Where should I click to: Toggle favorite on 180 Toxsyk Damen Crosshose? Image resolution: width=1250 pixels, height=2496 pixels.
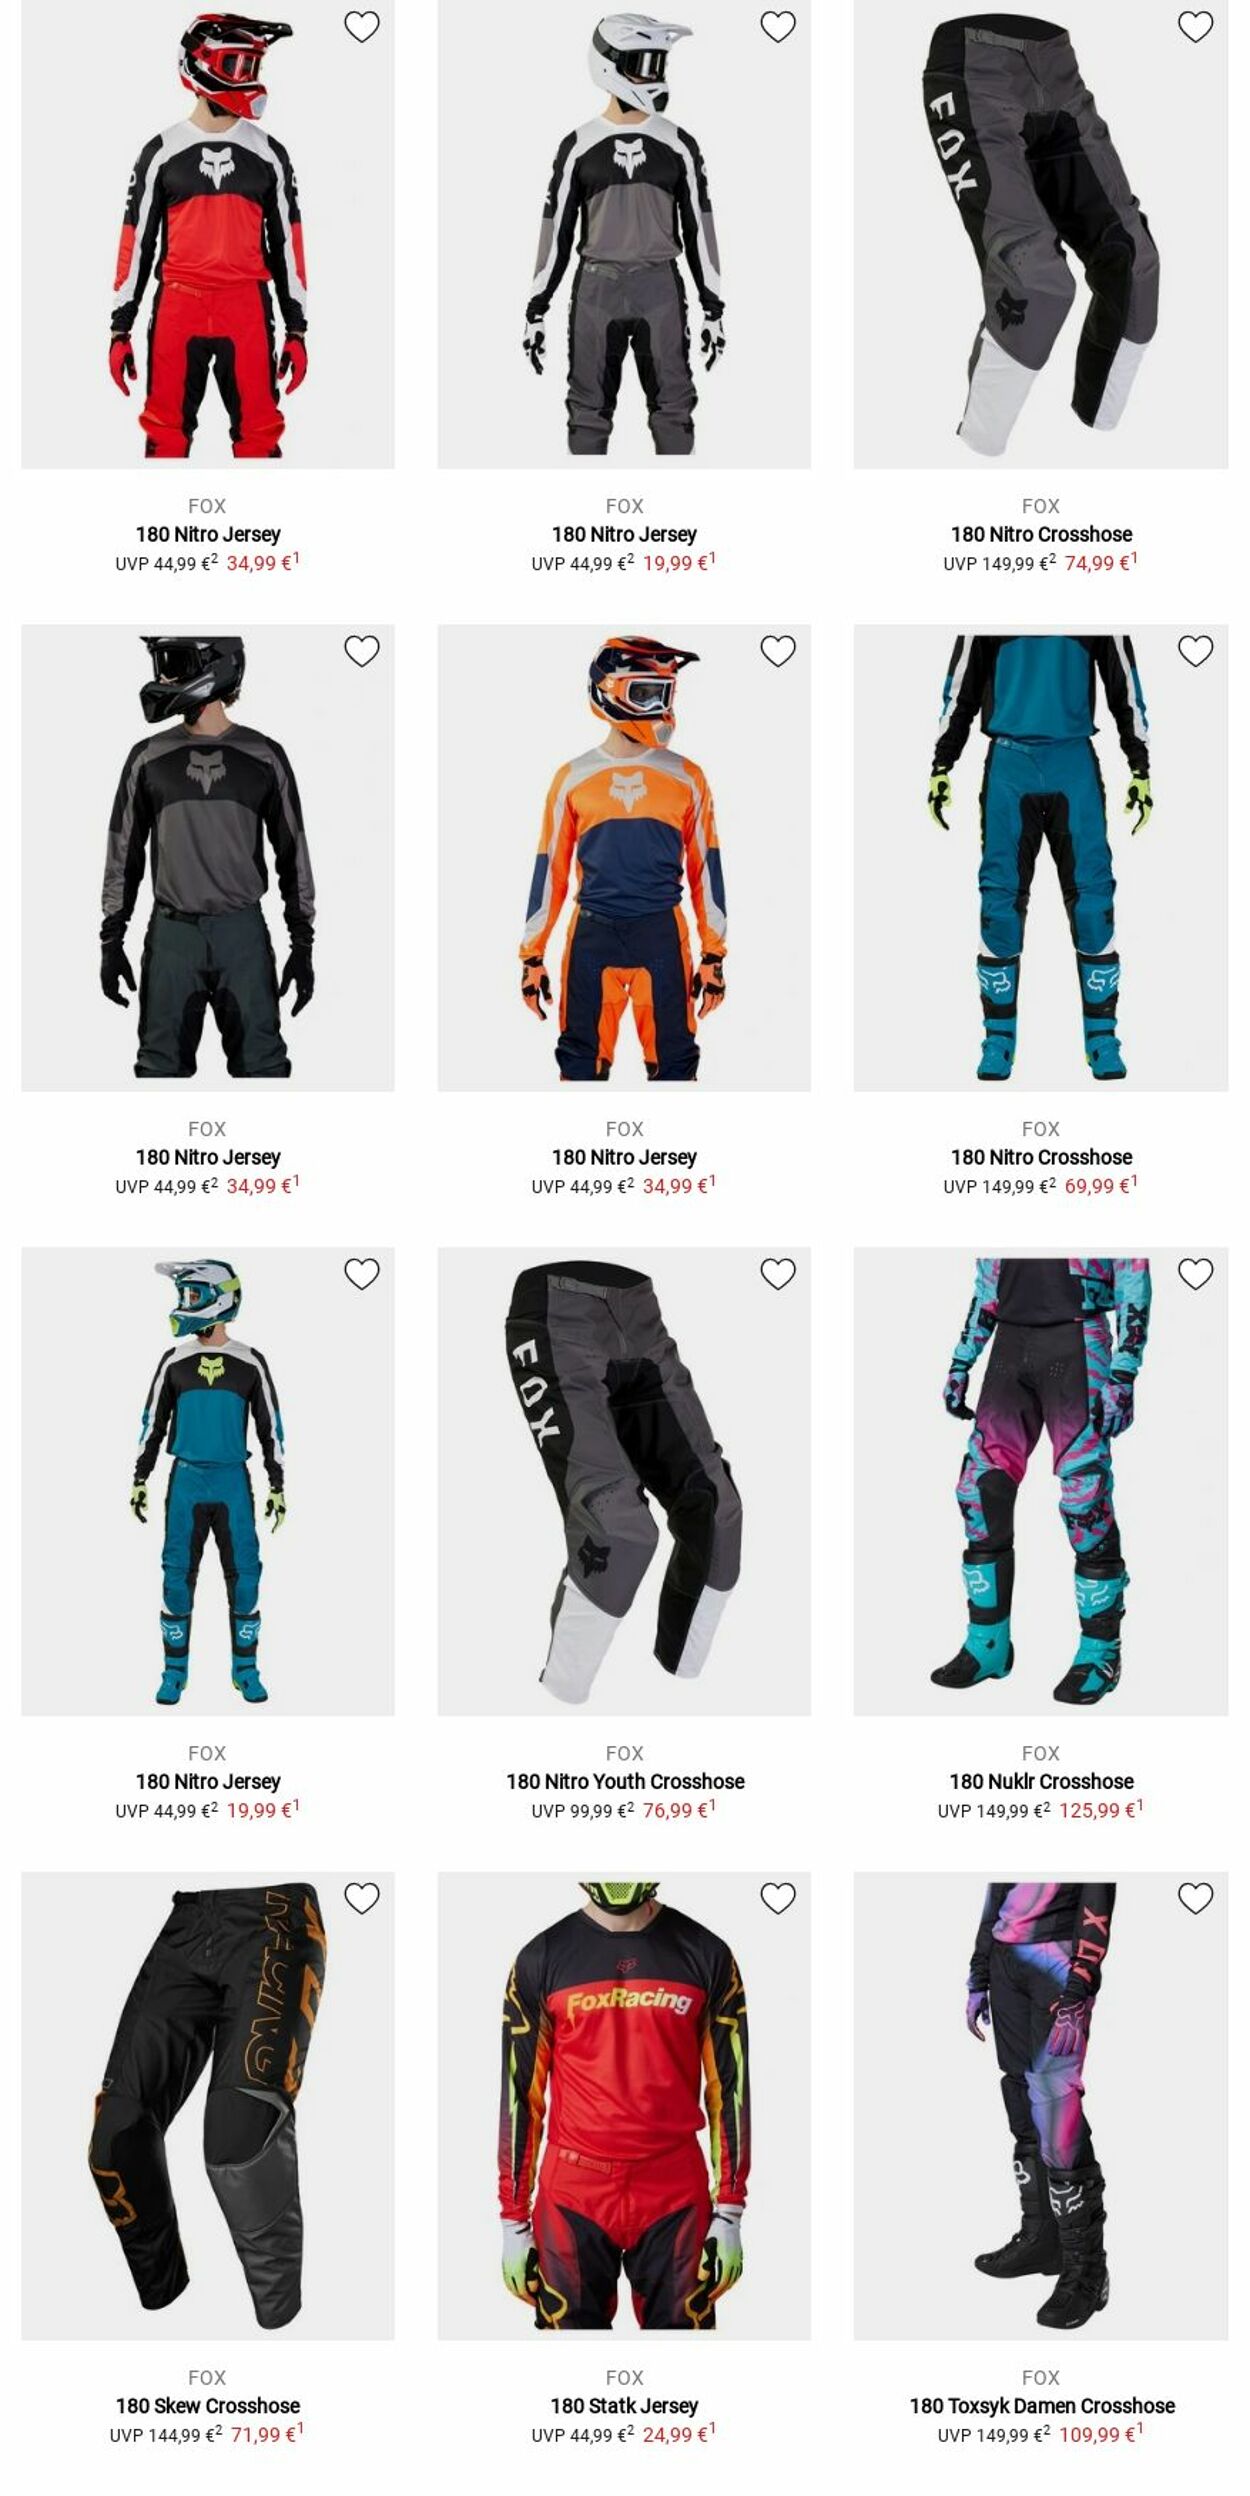pos(1194,1898)
